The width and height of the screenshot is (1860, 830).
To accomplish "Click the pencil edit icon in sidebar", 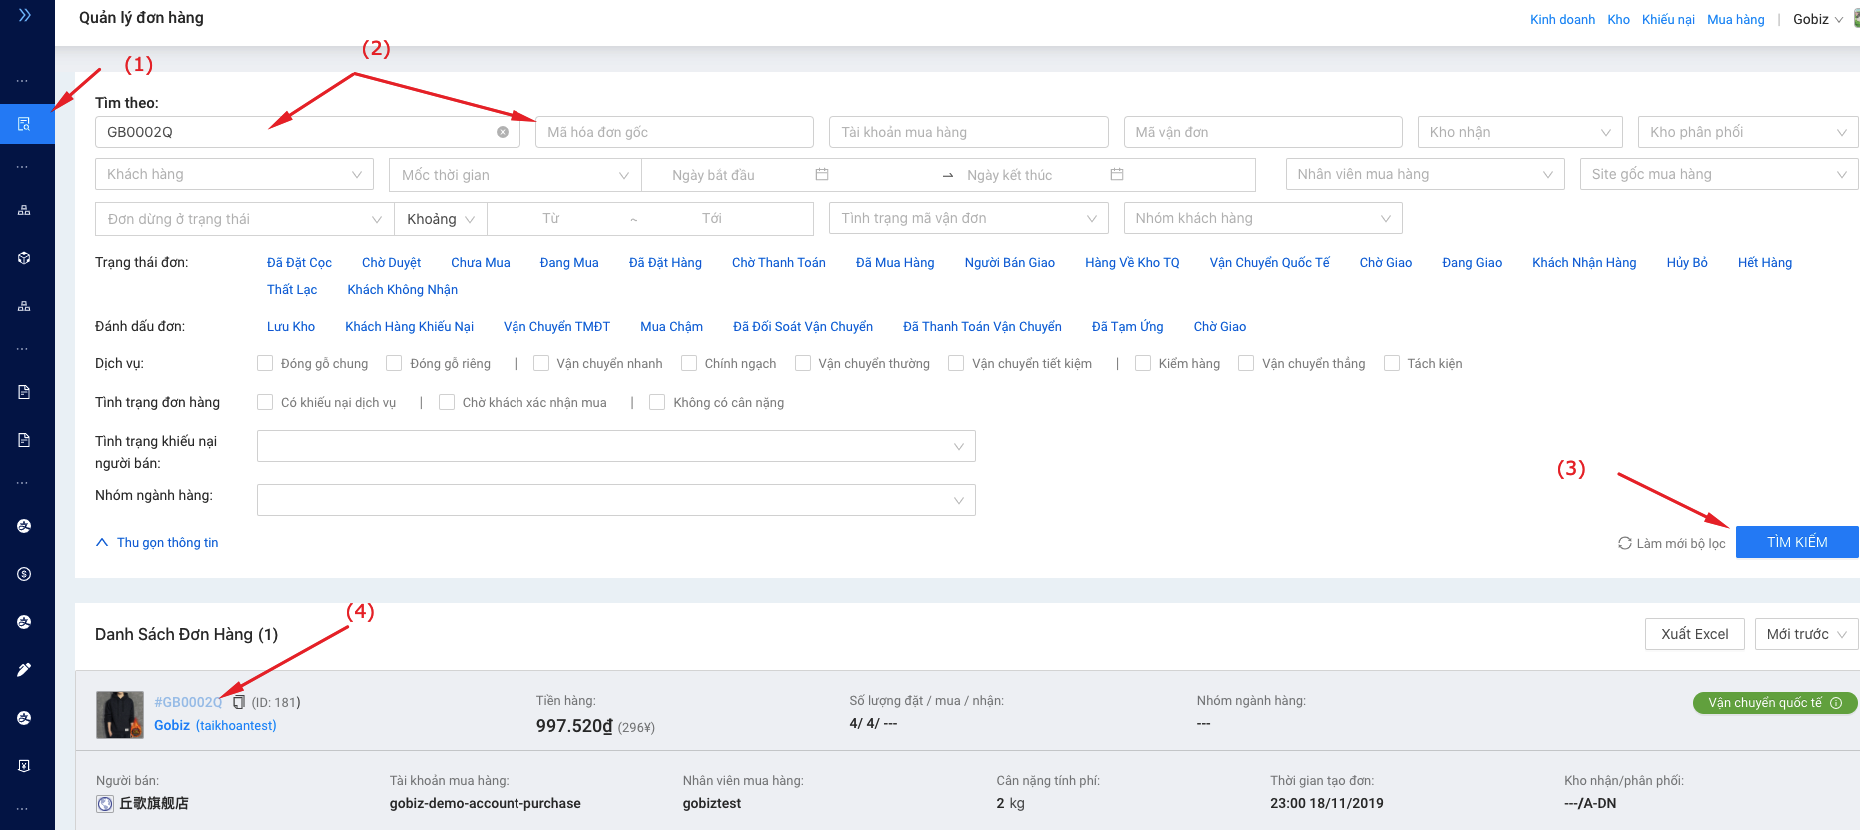I will coord(24,670).
